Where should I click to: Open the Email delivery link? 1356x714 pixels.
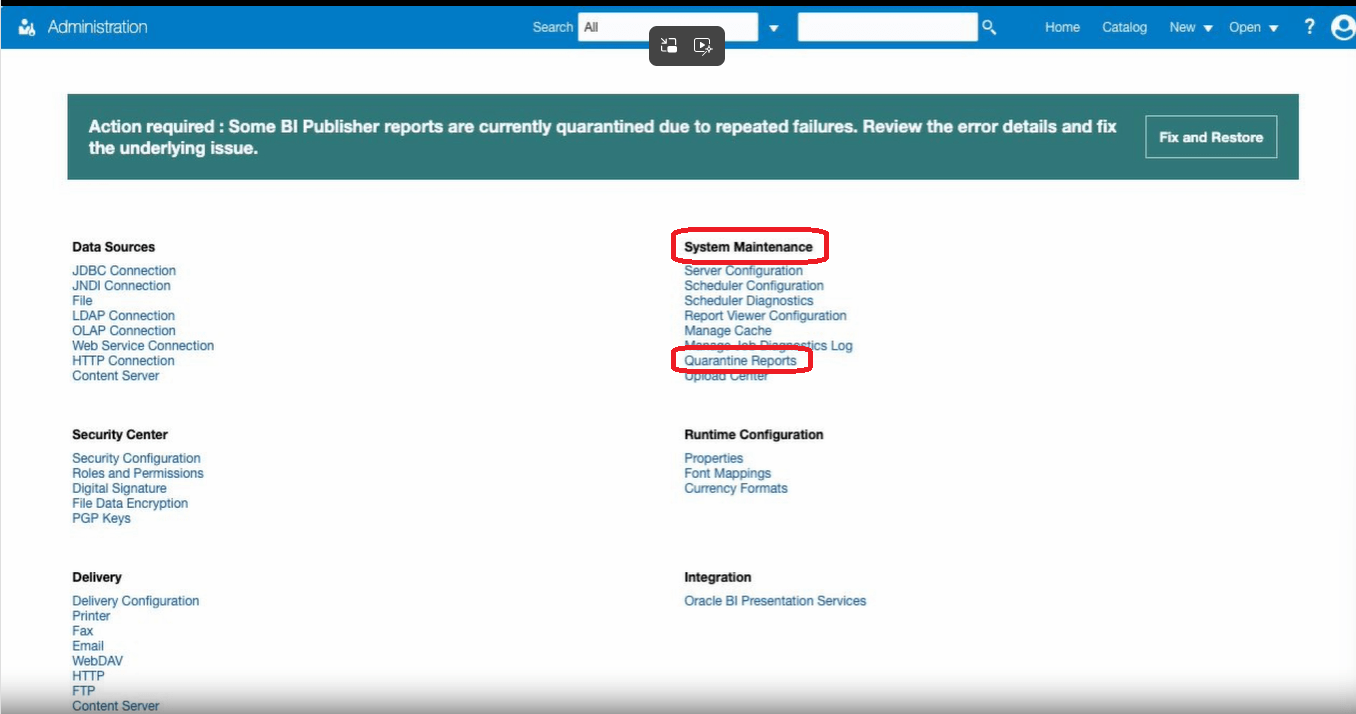(88, 646)
